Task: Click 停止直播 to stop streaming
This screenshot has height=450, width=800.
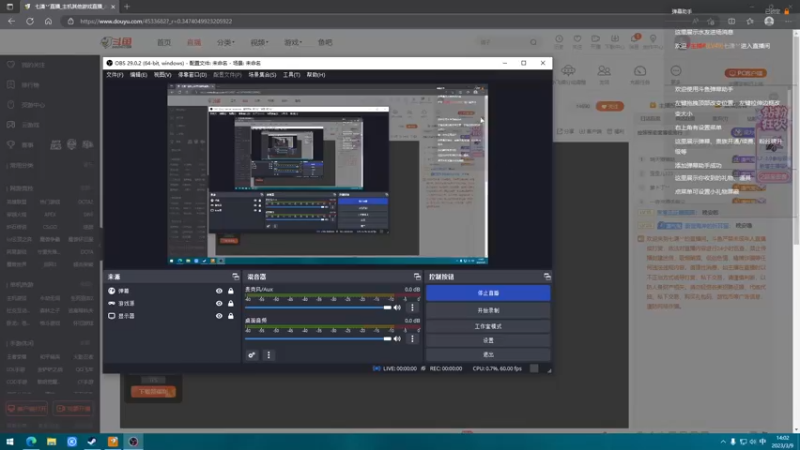Action: click(488, 293)
